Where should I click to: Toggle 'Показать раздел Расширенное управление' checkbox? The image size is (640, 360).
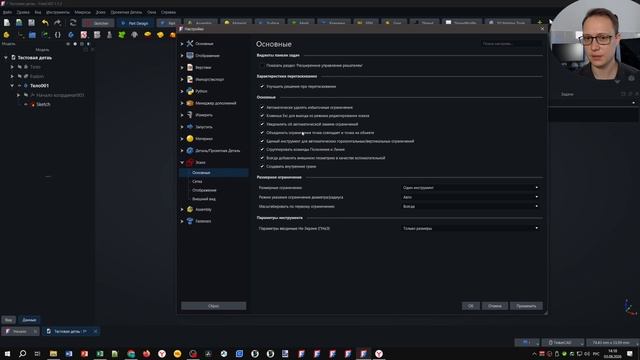[x=262, y=65]
